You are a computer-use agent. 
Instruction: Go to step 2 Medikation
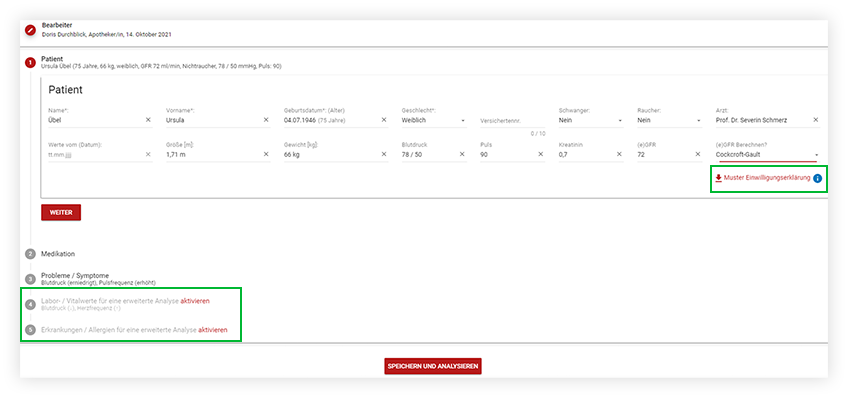[58, 254]
